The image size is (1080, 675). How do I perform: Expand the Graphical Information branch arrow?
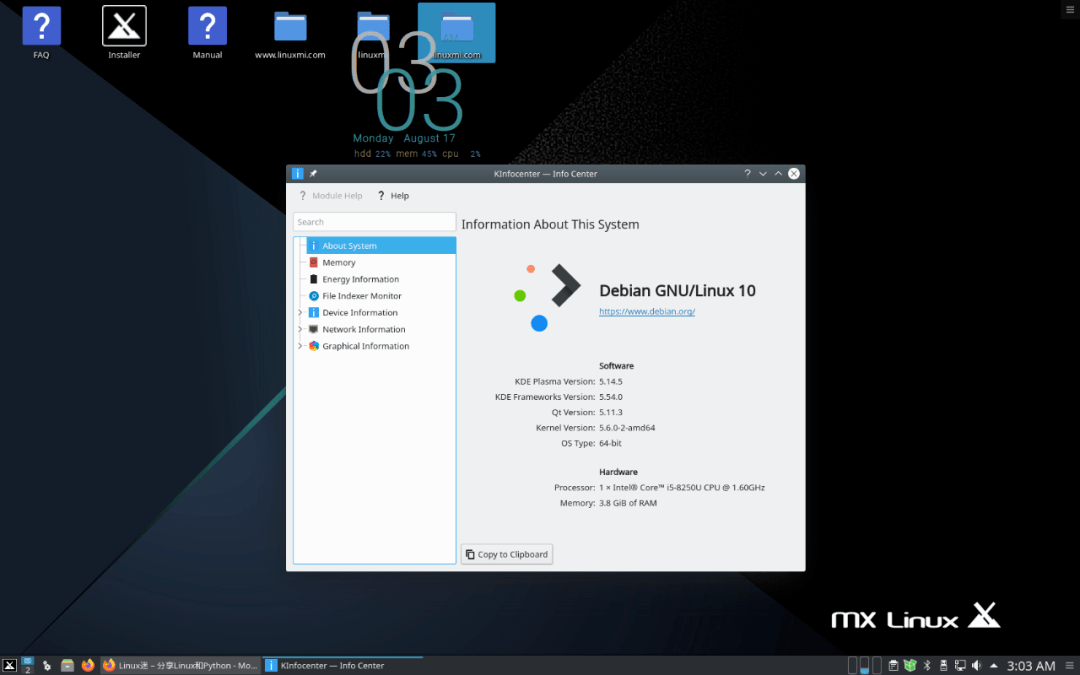point(300,346)
